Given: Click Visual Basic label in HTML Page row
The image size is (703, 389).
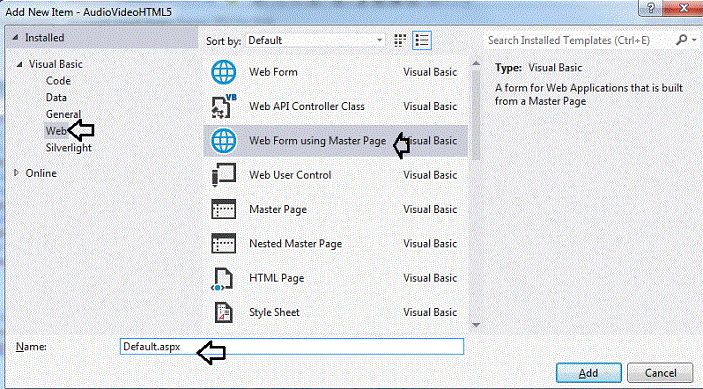Looking at the screenshot, I should (430, 278).
